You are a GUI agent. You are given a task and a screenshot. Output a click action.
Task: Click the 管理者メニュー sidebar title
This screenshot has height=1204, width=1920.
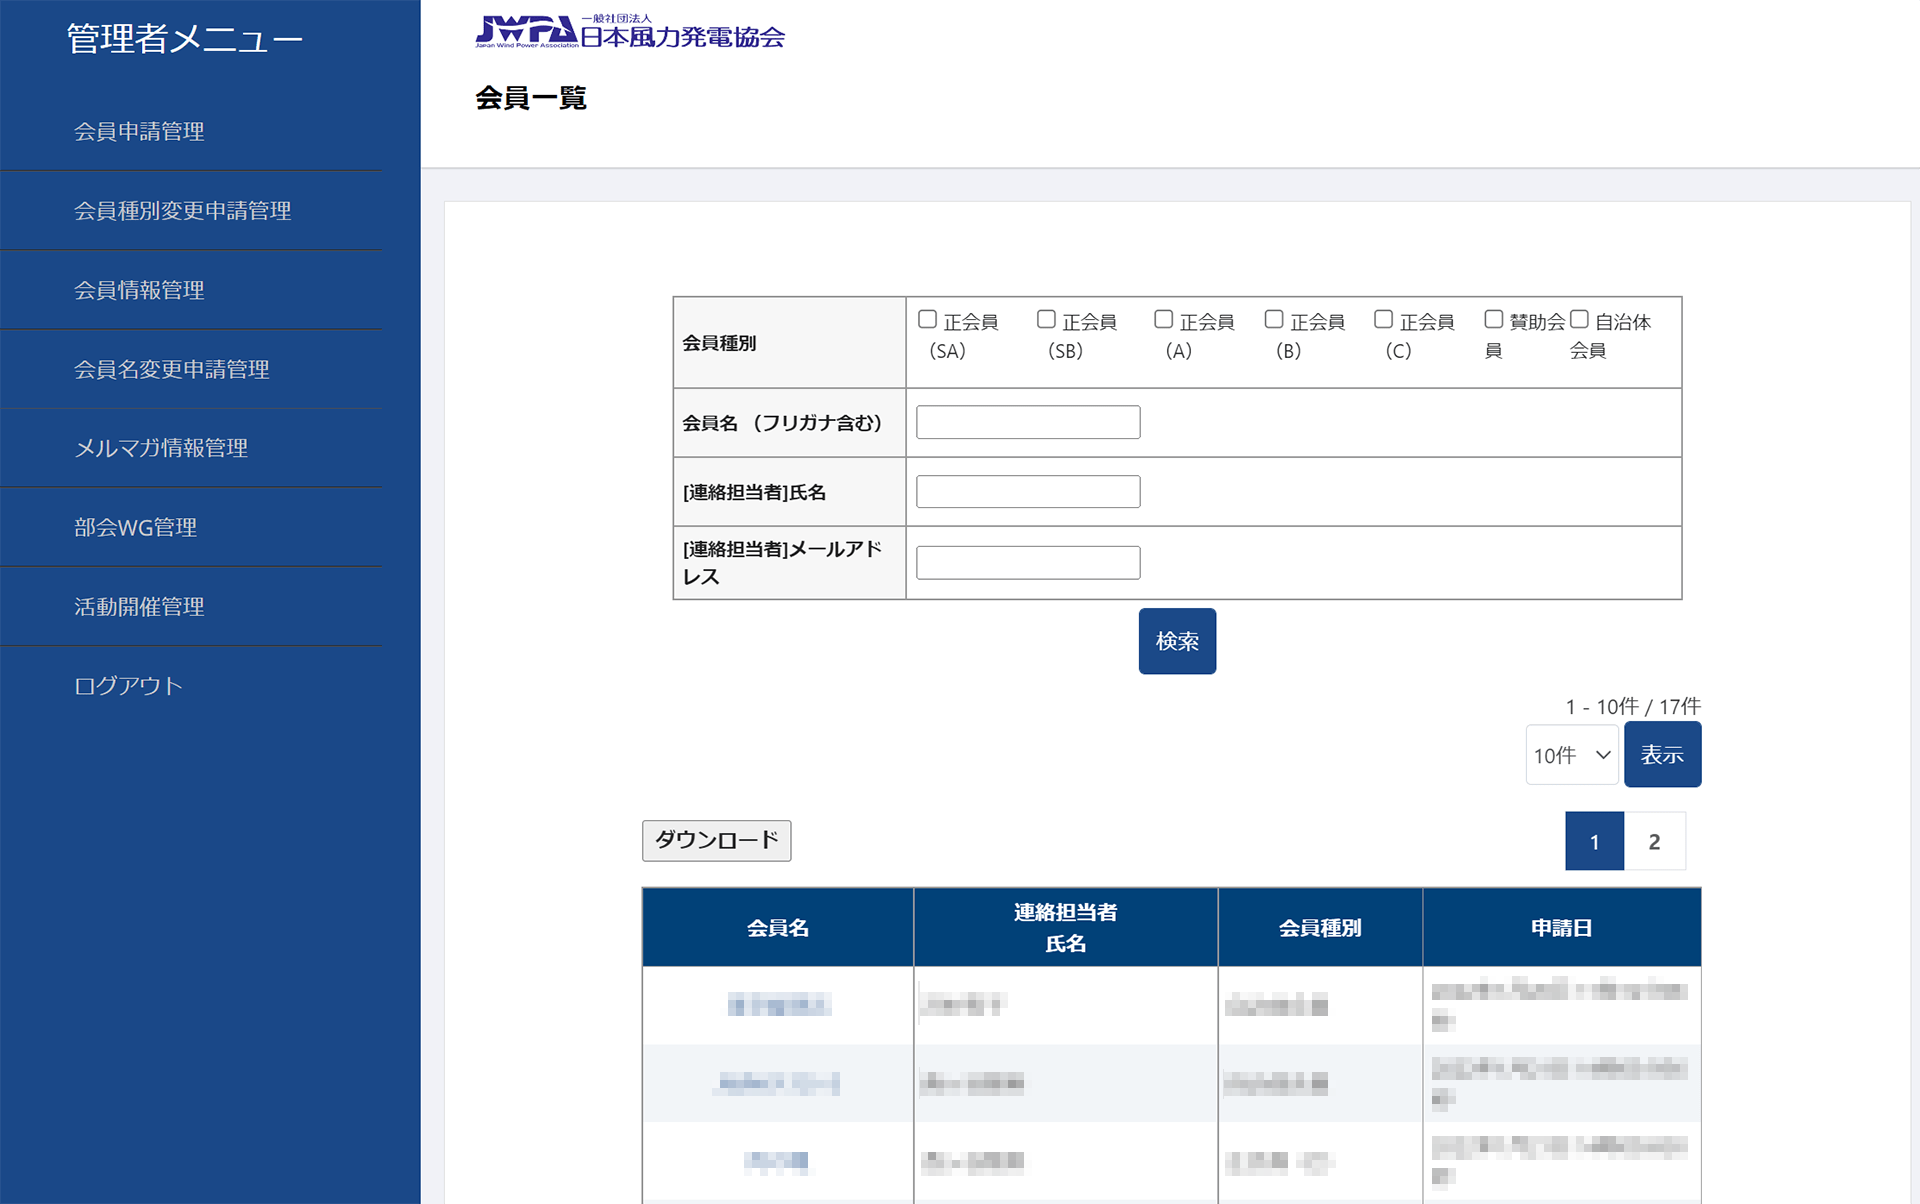pyautogui.click(x=185, y=39)
